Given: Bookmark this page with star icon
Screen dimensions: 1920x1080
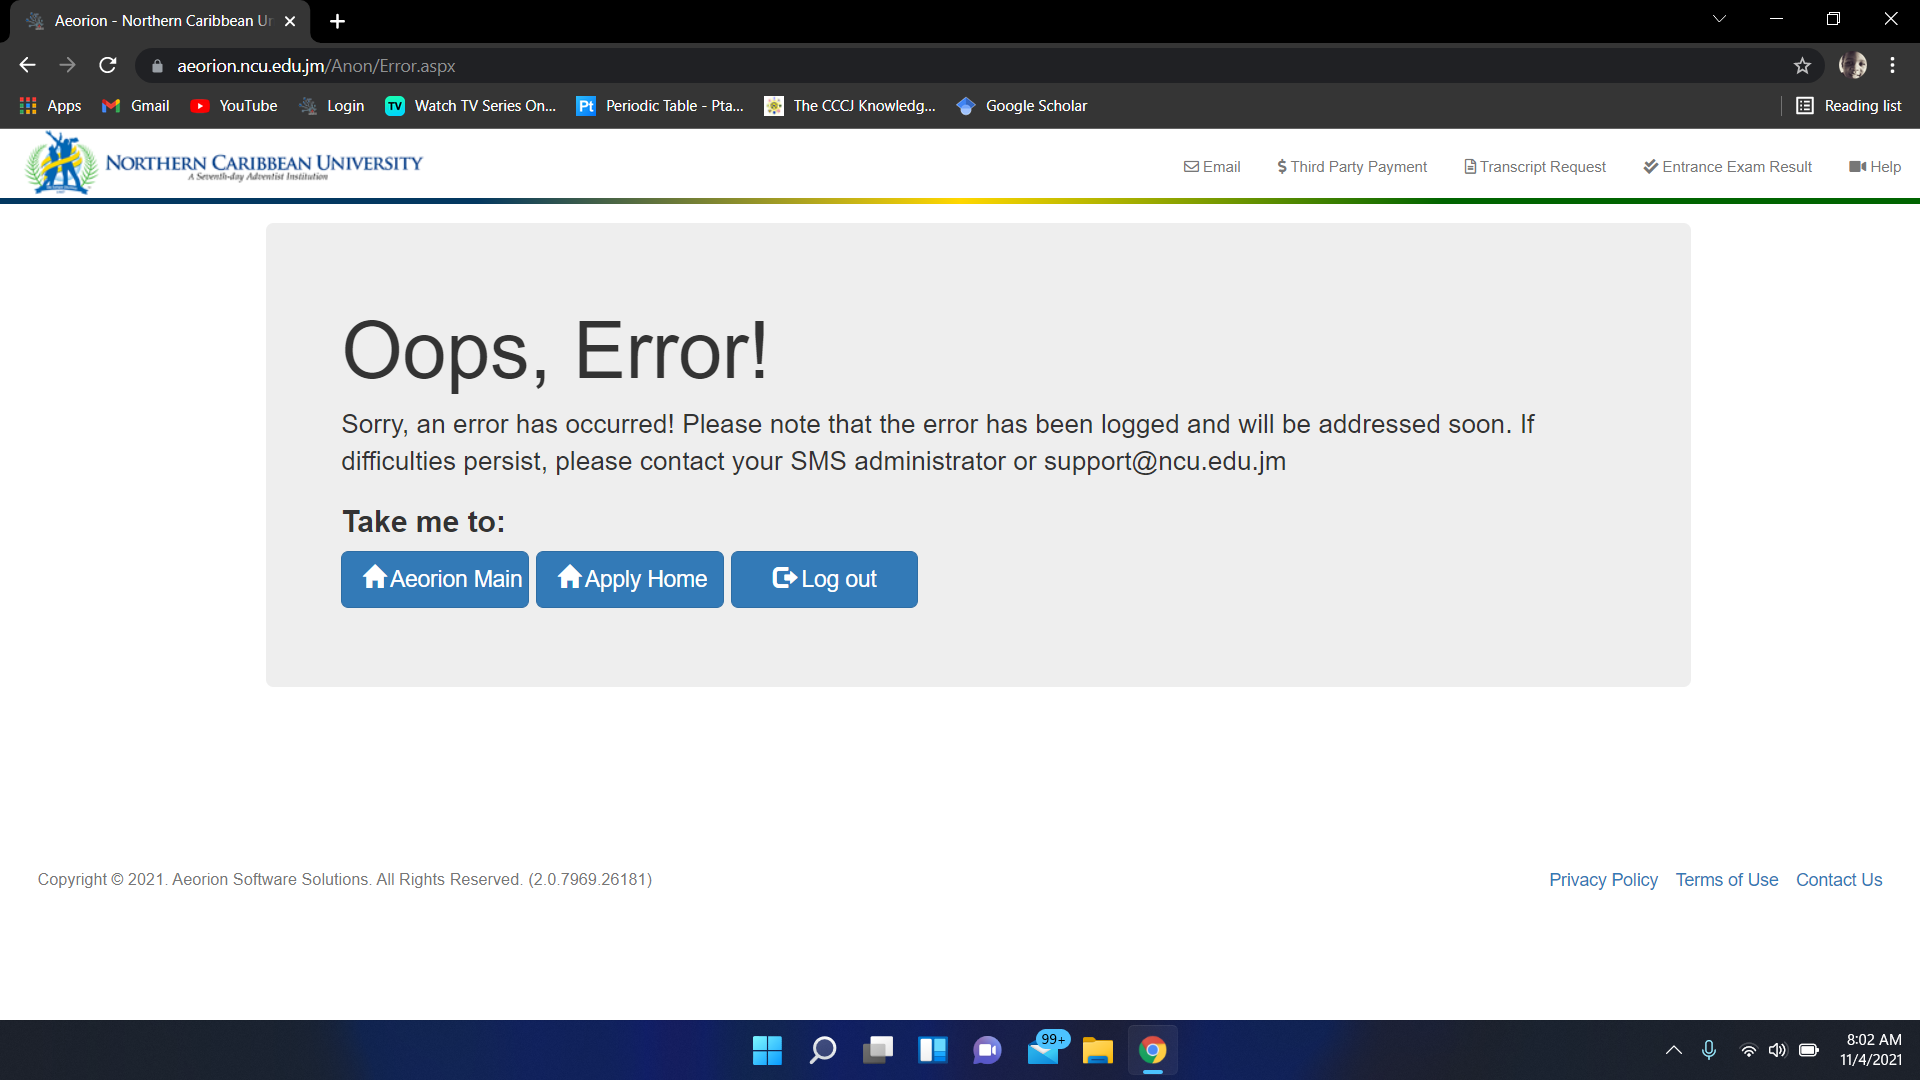Looking at the screenshot, I should pyautogui.click(x=1802, y=66).
